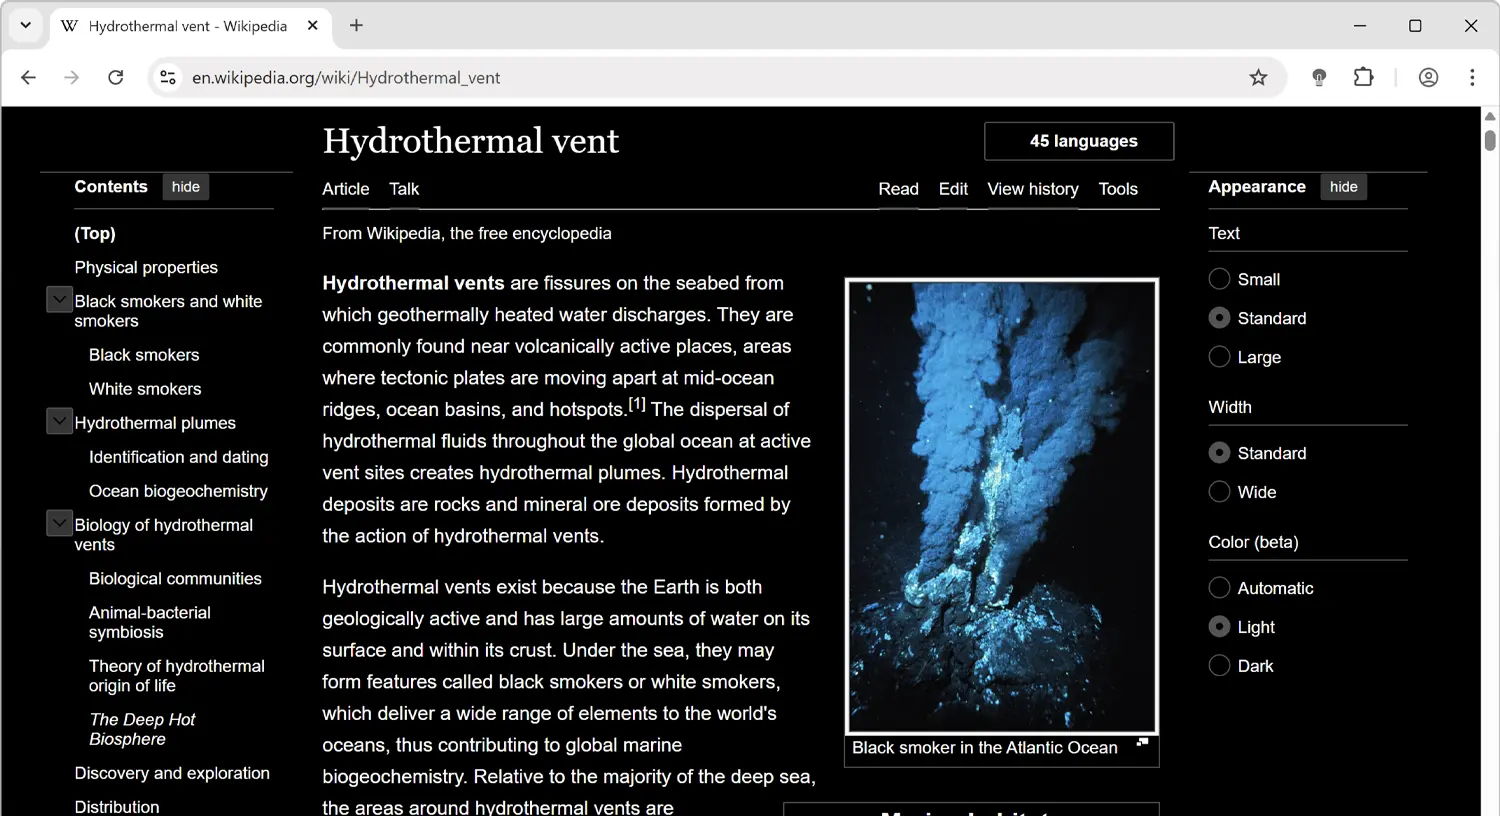Viewport: 1500px width, 816px height.
Task: Open the Theory of hydrothermal origin of life link
Action: 177,675
